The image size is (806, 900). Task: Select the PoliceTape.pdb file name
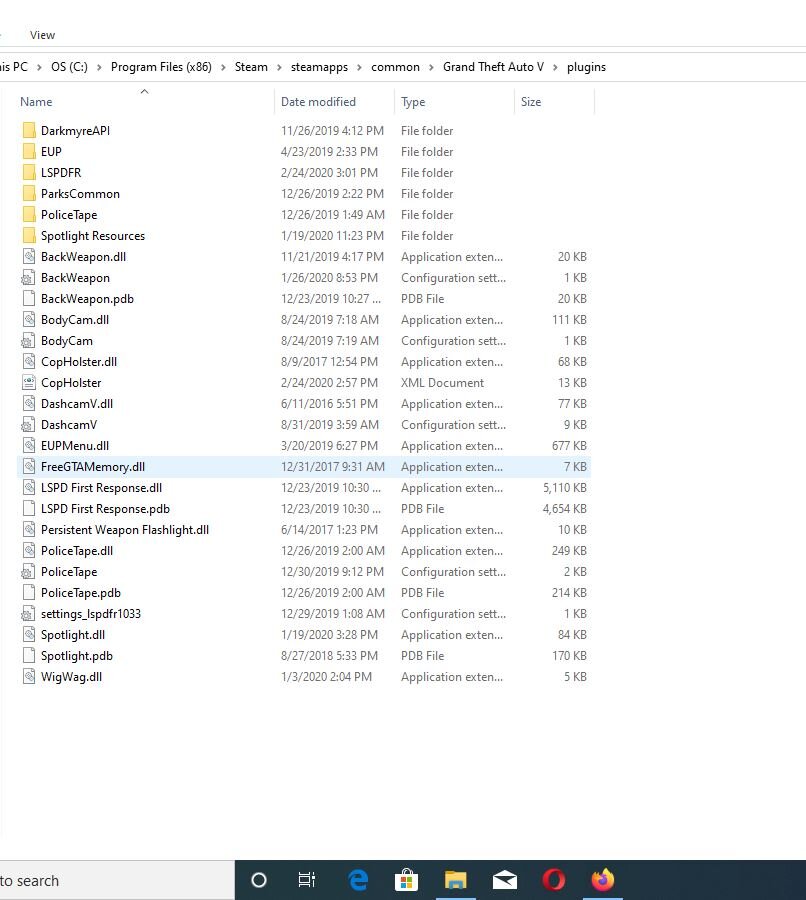coord(81,593)
